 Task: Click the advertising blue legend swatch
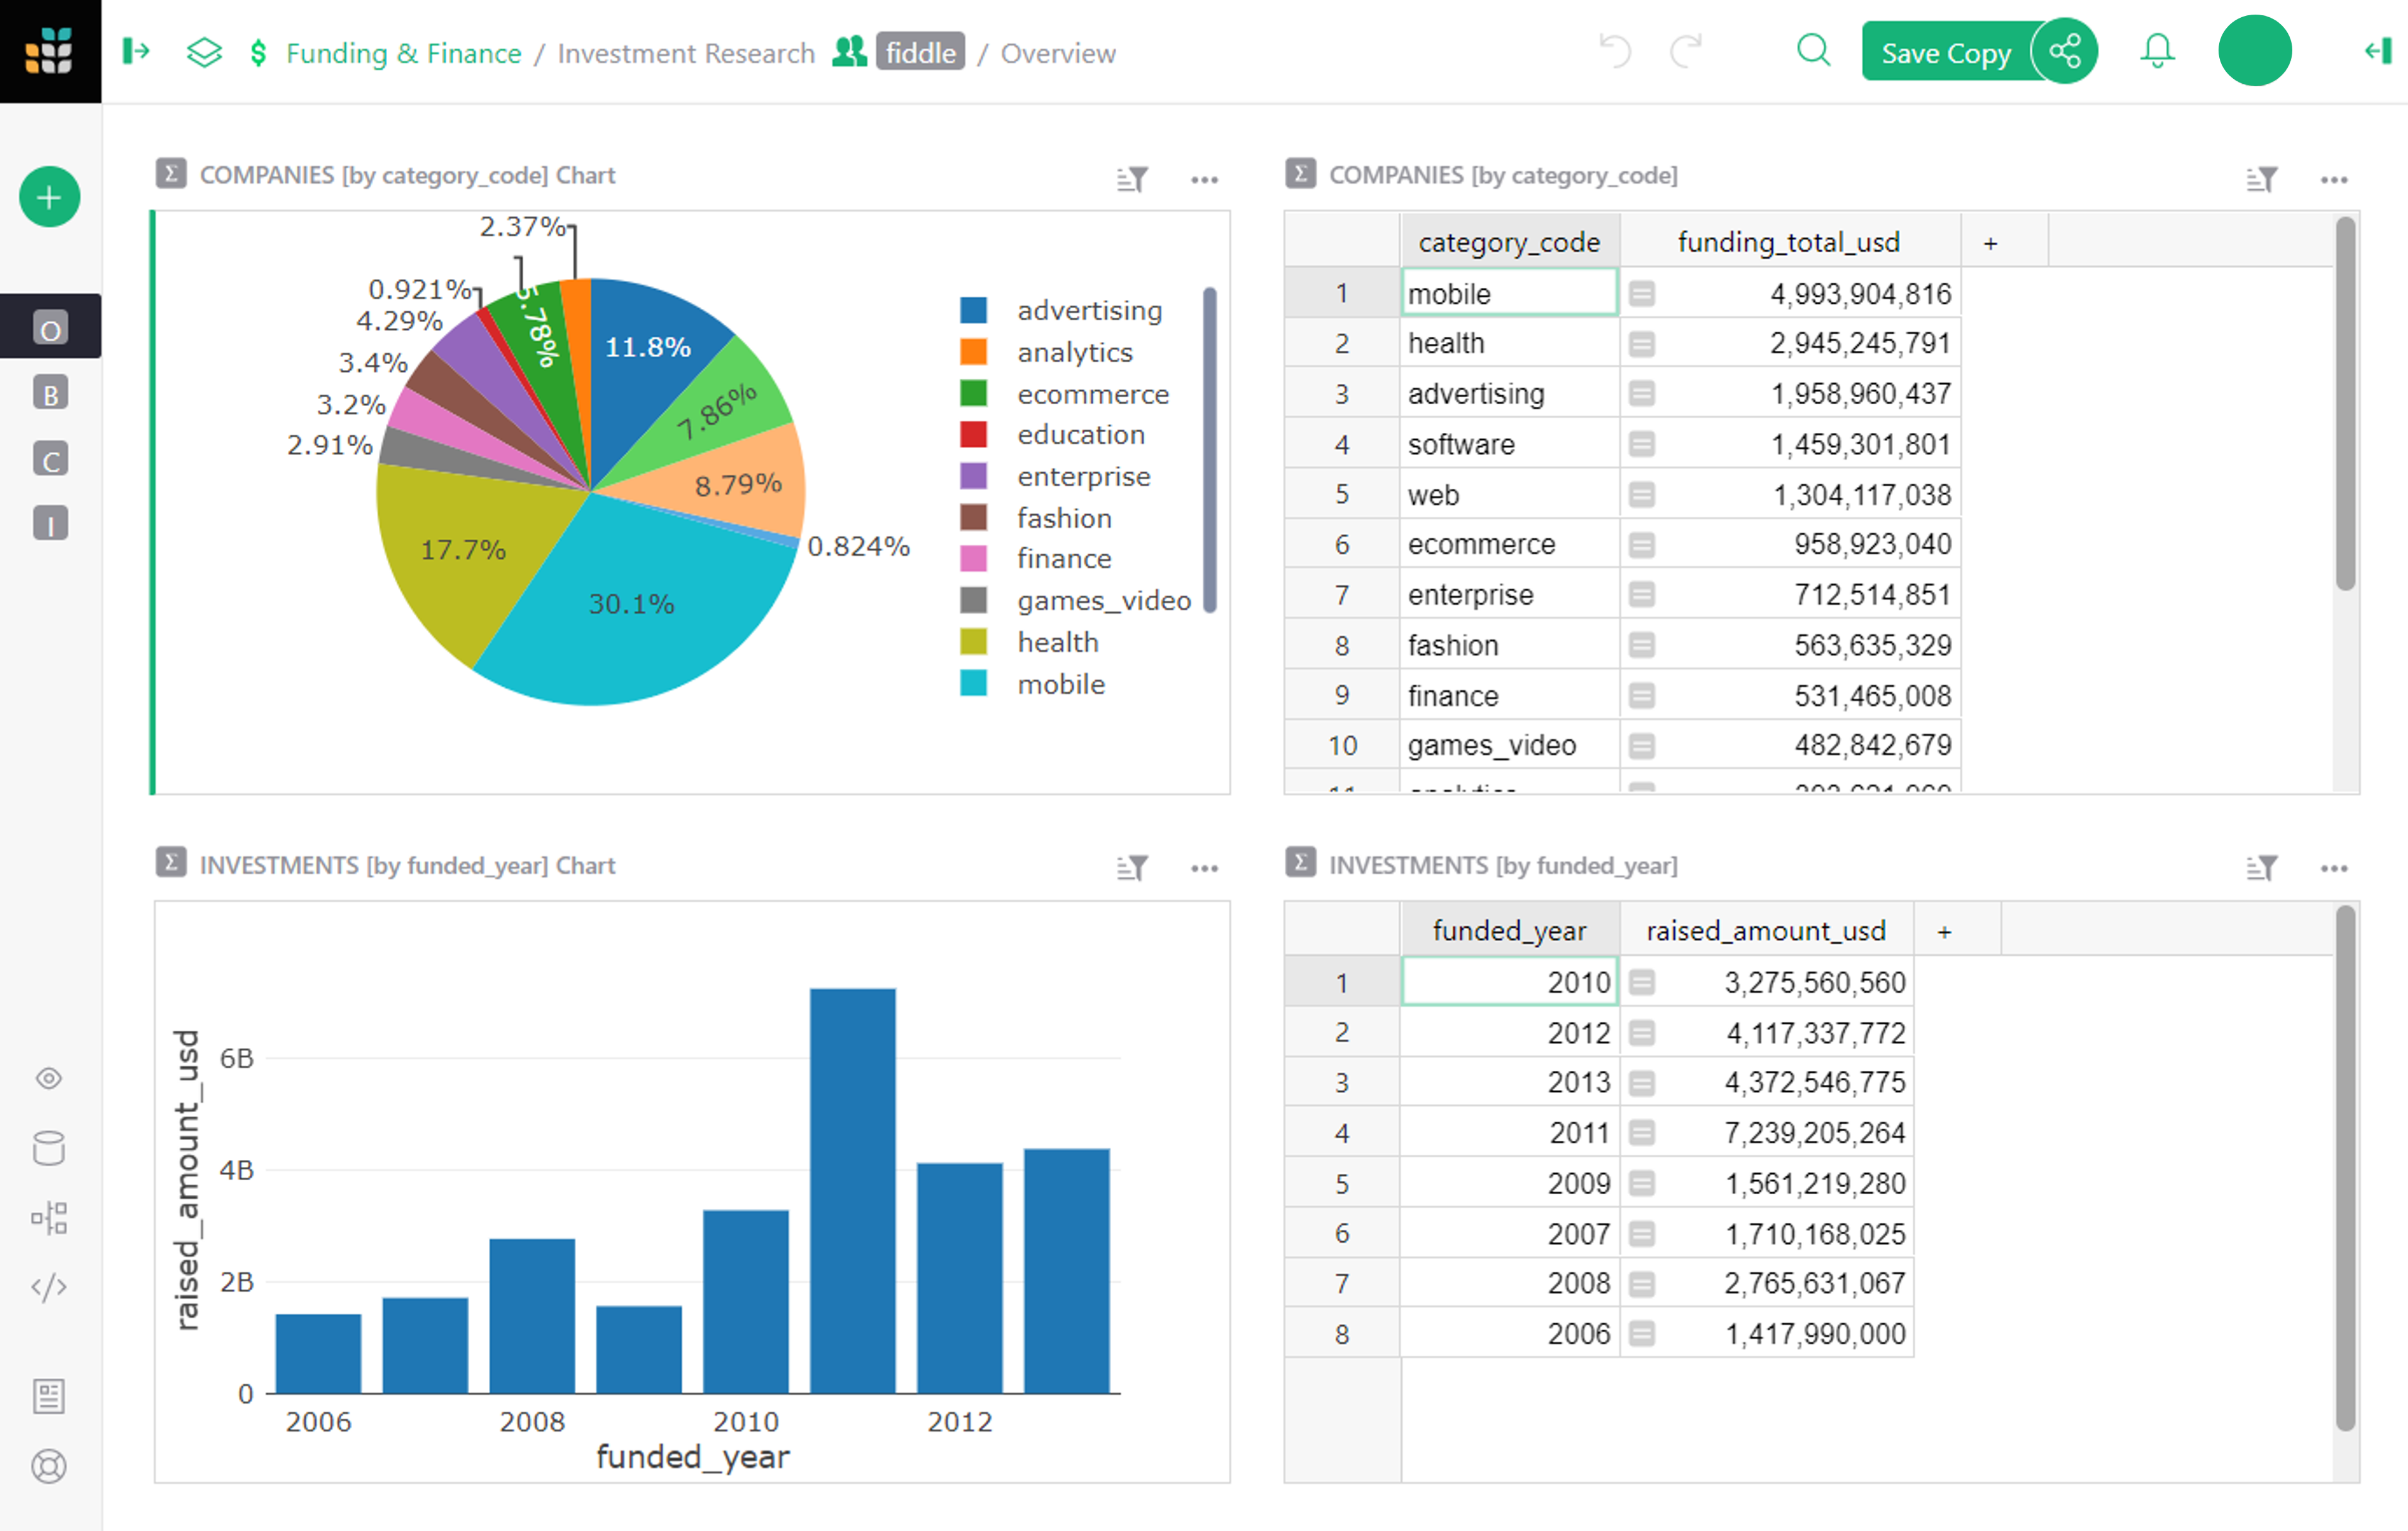click(973, 311)
